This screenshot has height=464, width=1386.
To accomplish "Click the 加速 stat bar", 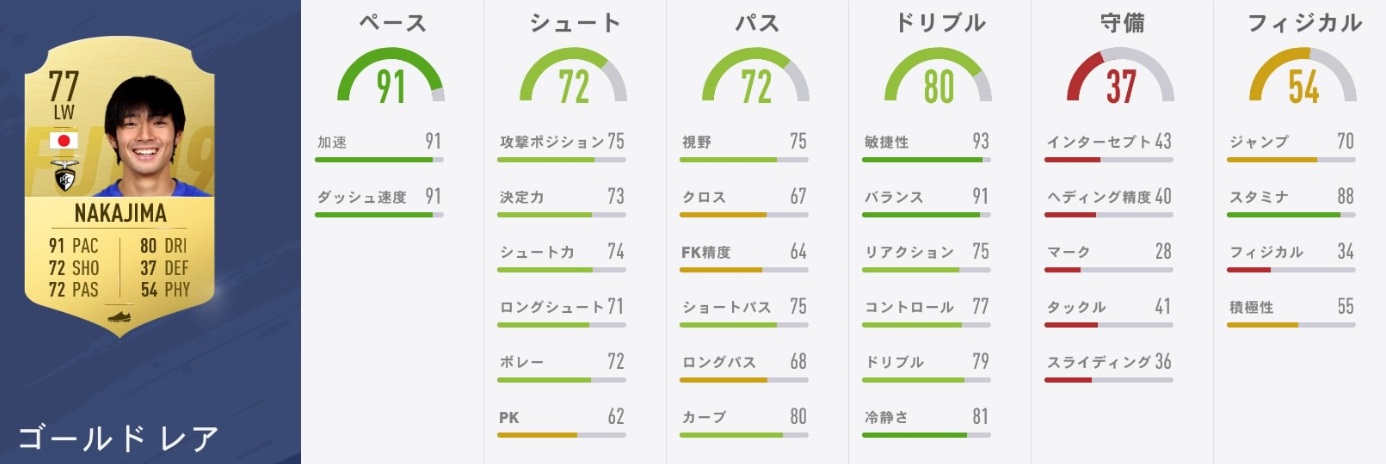I will click(378, 160).
